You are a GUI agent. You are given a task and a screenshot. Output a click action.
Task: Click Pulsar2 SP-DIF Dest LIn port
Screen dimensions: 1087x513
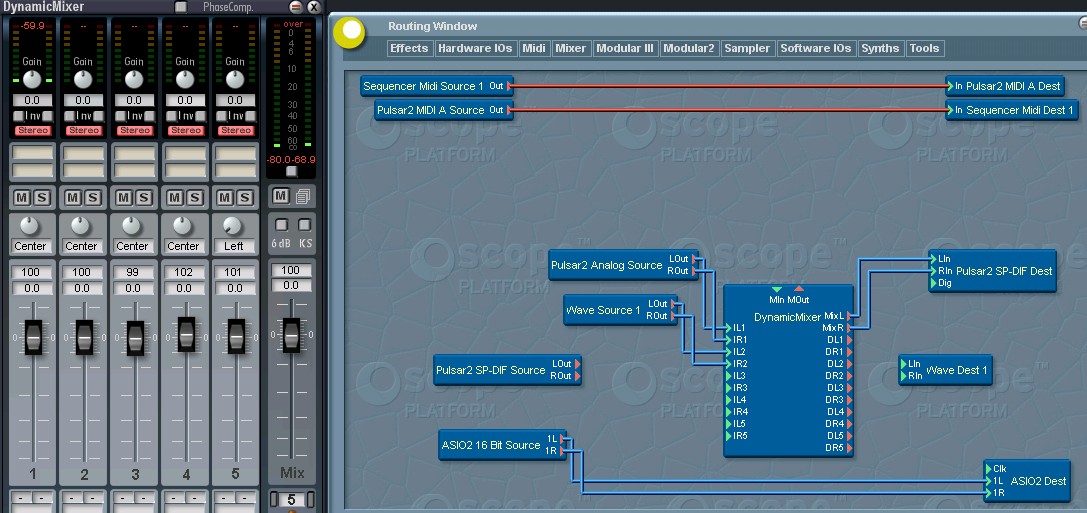tap(933, 259)
